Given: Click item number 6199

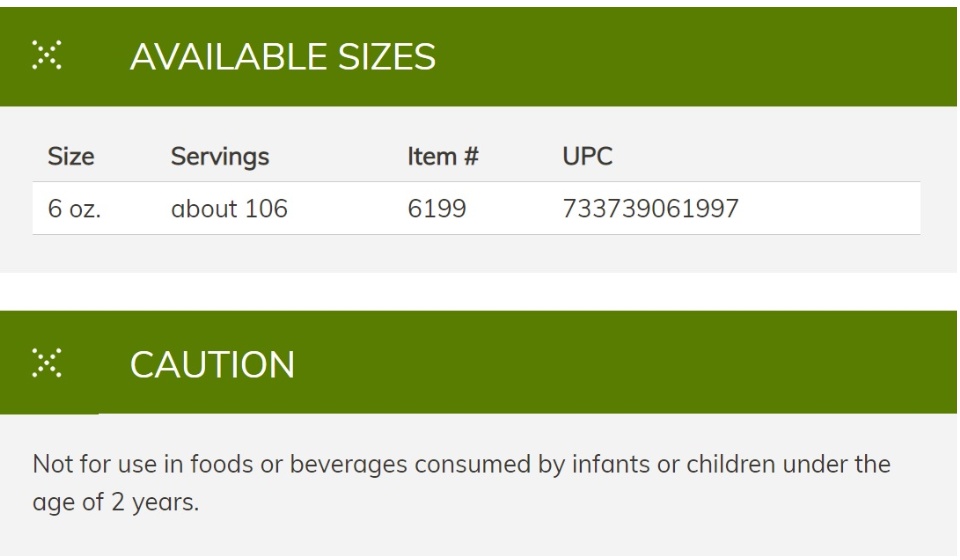Looking at the screenshot, I should (x=437, y=209).
